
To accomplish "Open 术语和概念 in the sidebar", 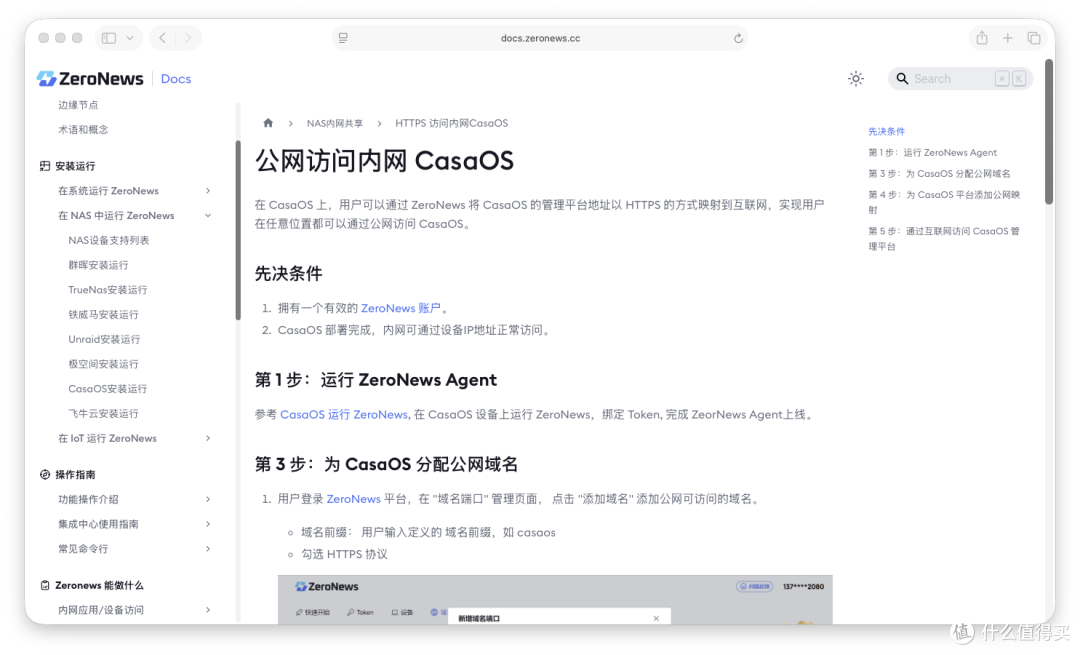I will pos(83,129).
